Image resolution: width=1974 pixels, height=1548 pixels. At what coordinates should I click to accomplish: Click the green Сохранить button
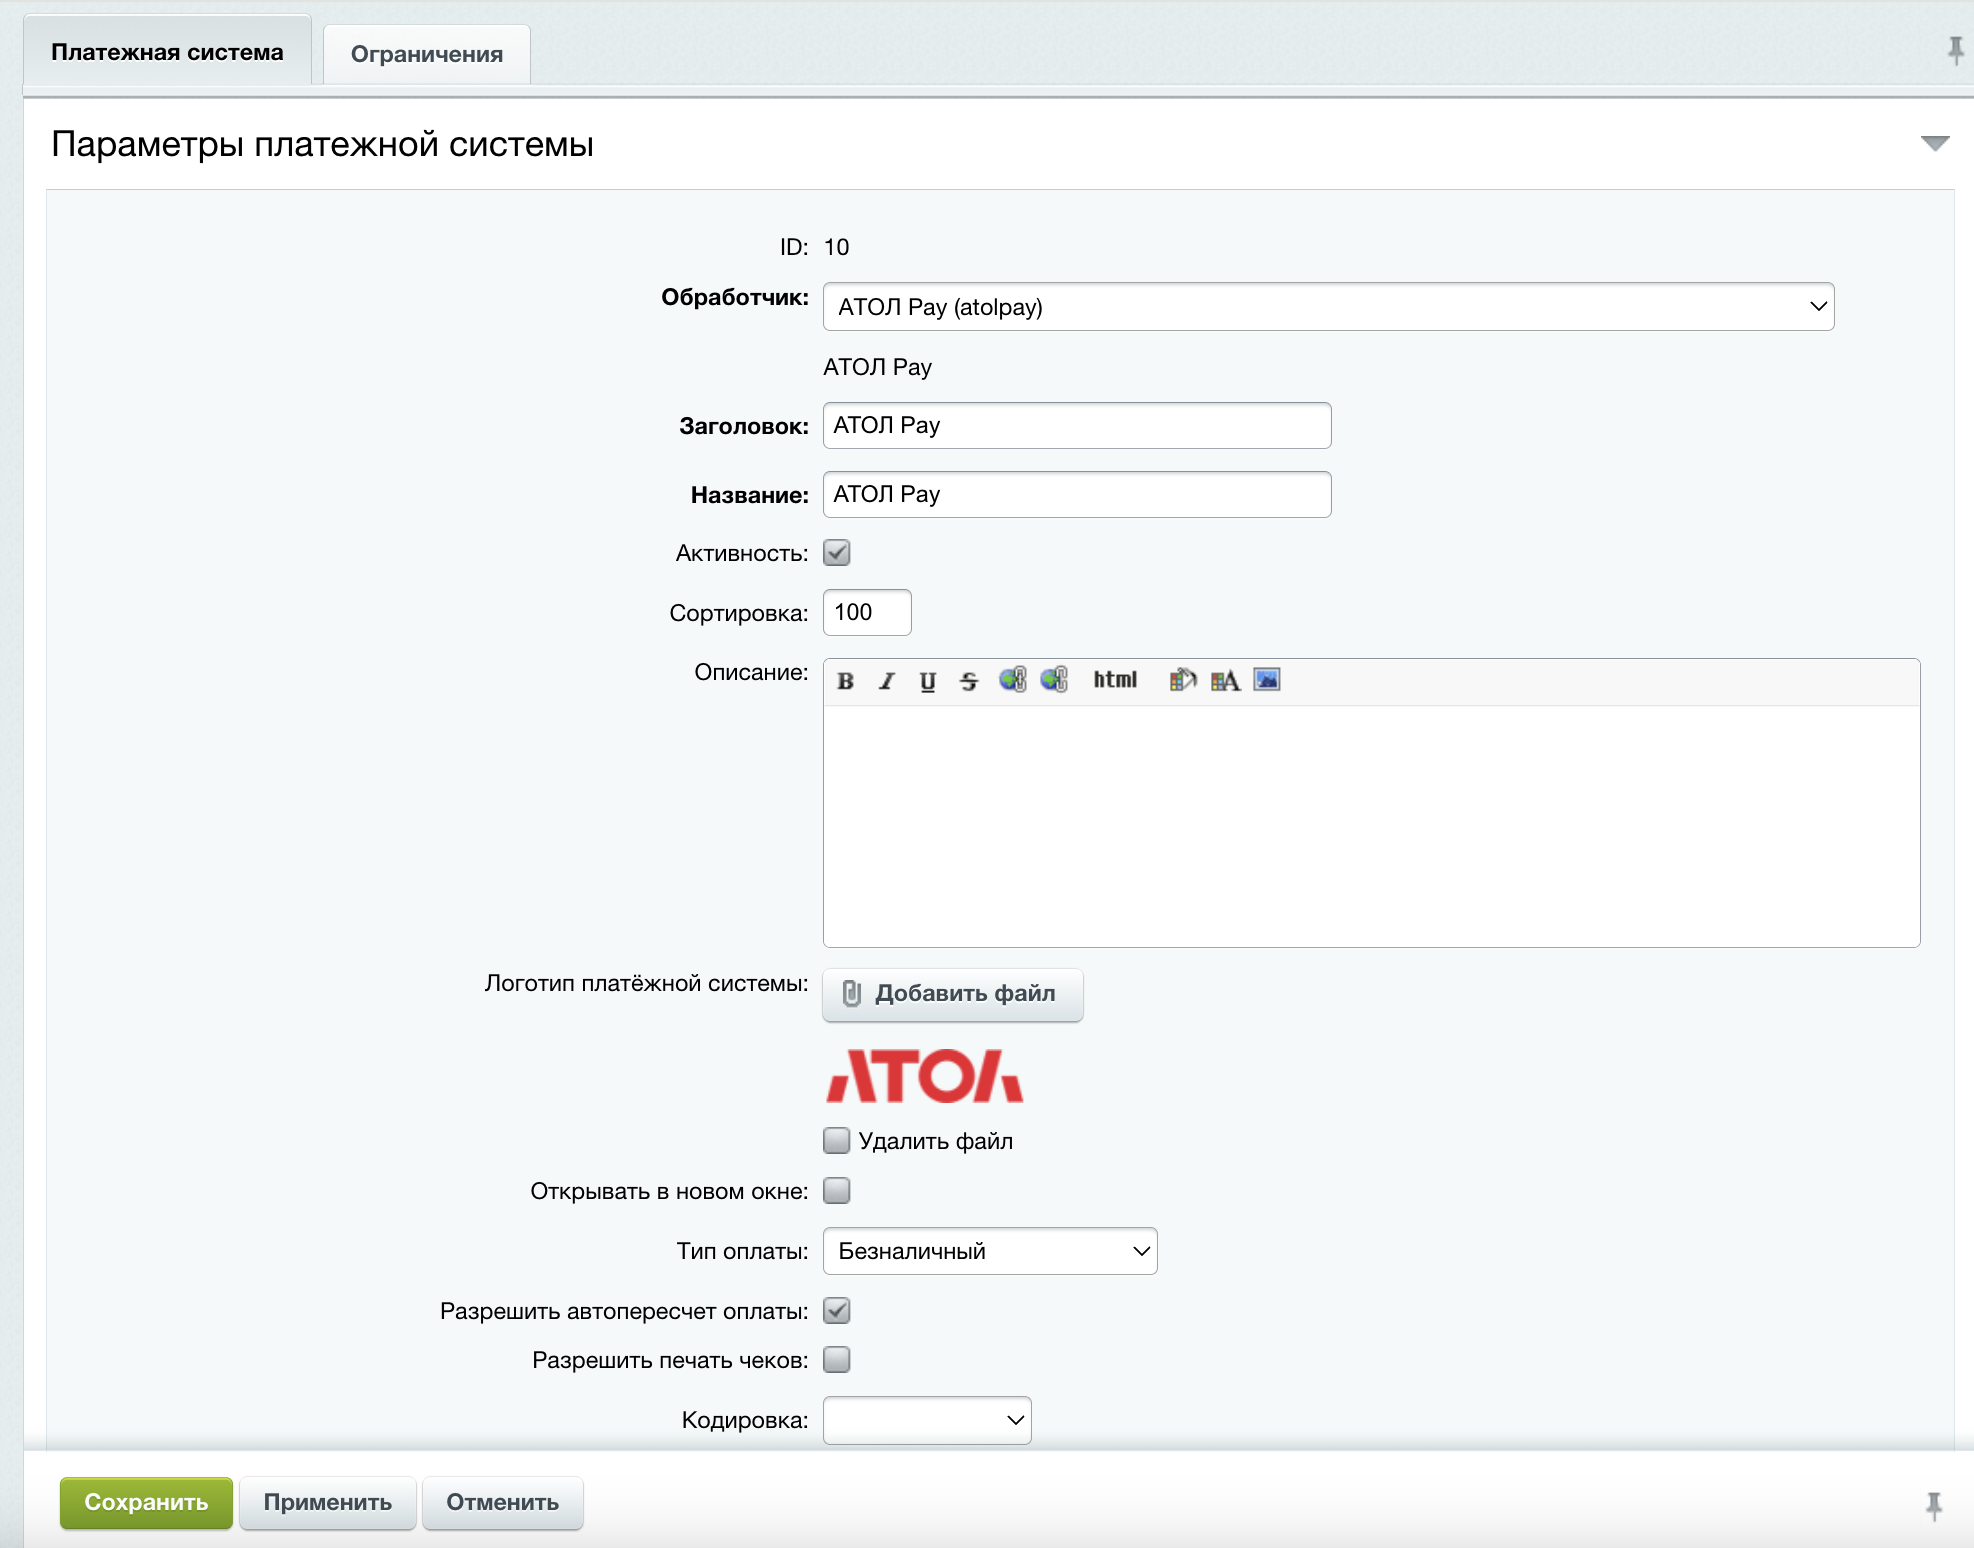tap(146, 1502)
